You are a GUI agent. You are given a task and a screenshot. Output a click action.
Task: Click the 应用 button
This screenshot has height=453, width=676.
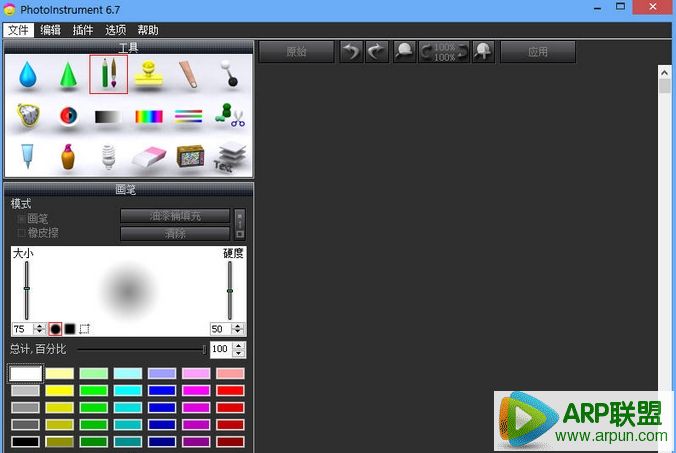point(538,52)
